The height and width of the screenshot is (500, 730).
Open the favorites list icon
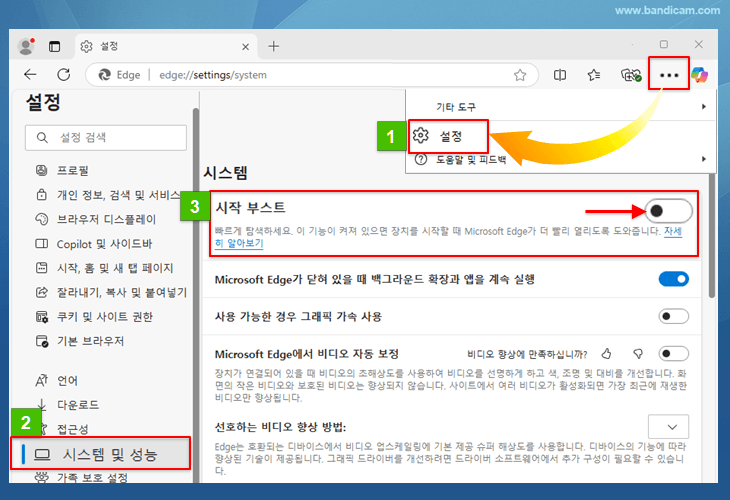(594, 75)
